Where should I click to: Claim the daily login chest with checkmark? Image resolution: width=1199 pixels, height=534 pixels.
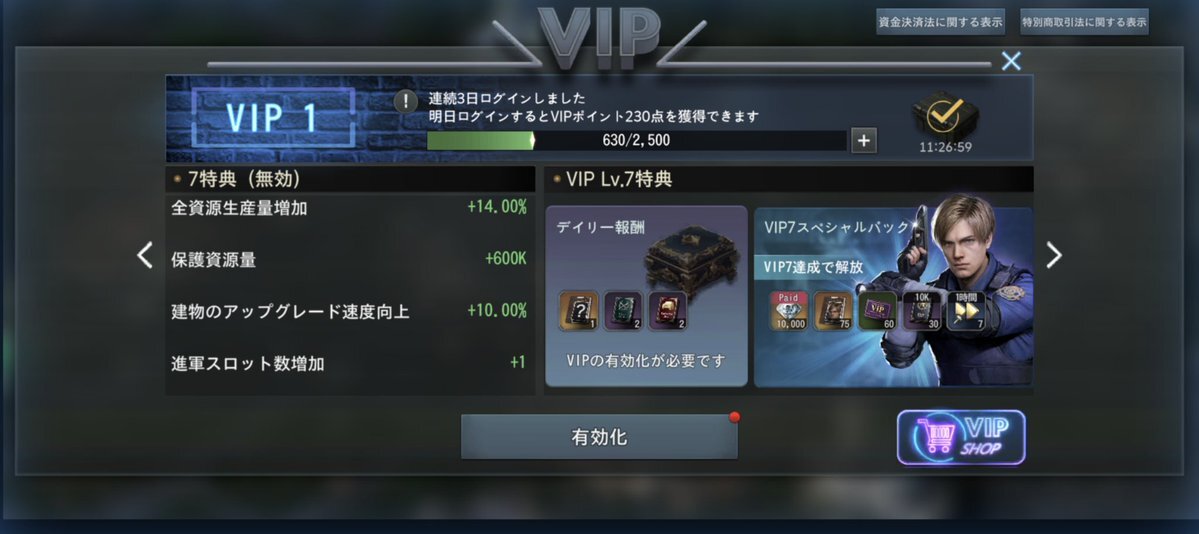[x=945, y=115]
